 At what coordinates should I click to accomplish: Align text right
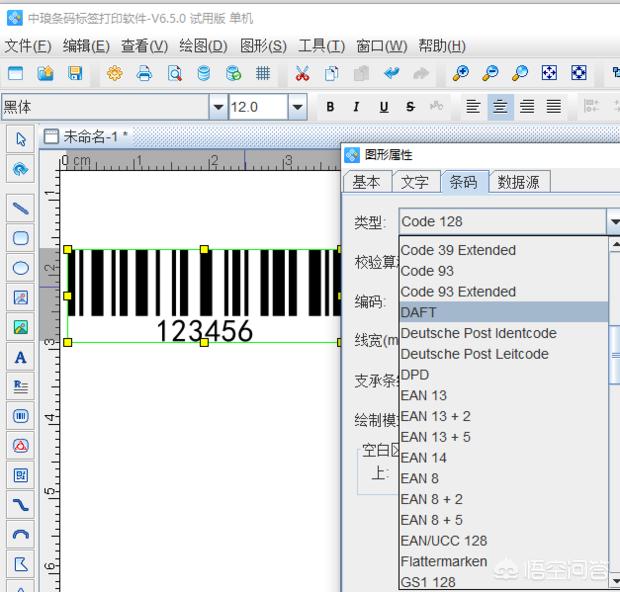pos(527,107)
